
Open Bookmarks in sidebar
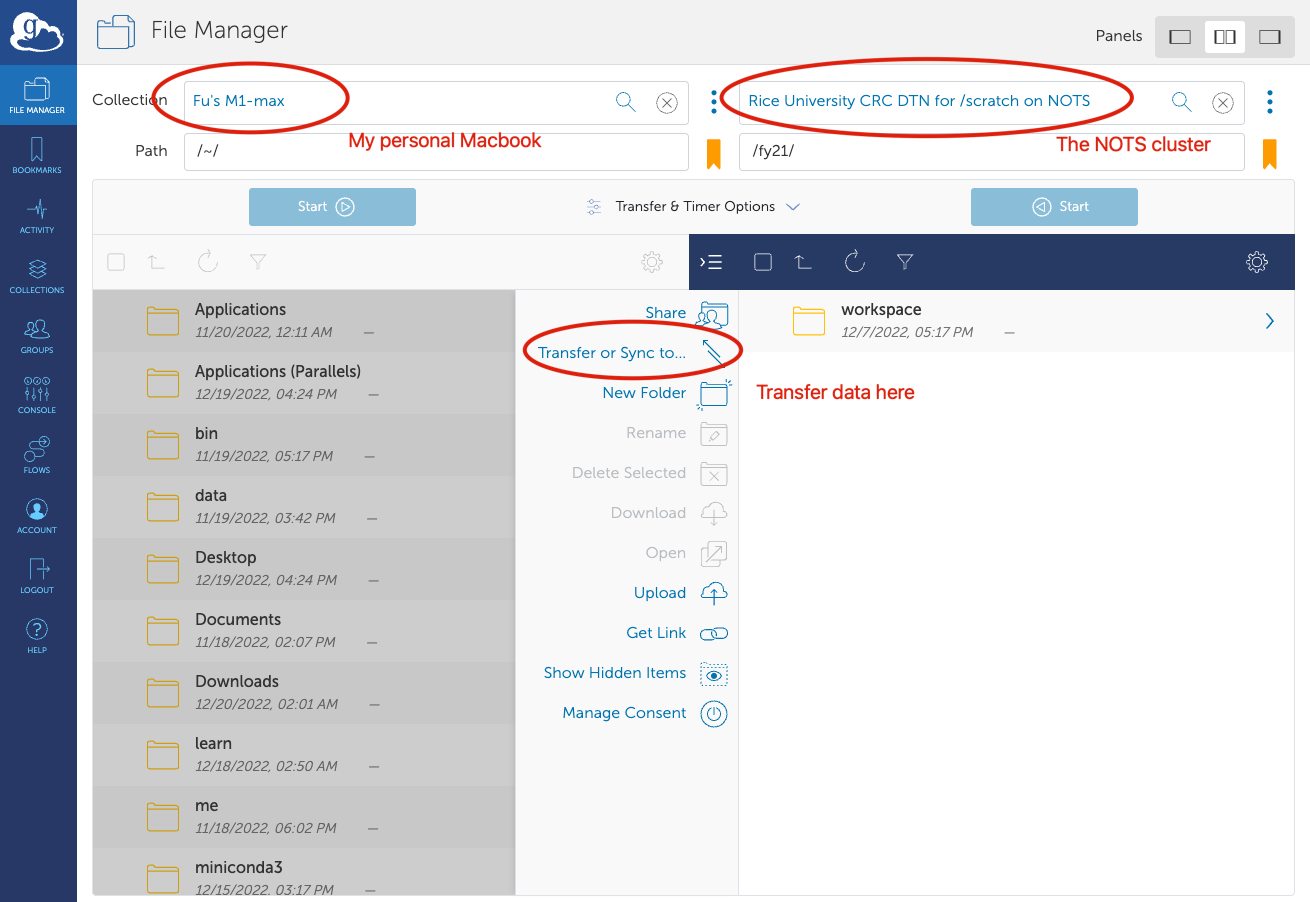[x=38, y=156]
